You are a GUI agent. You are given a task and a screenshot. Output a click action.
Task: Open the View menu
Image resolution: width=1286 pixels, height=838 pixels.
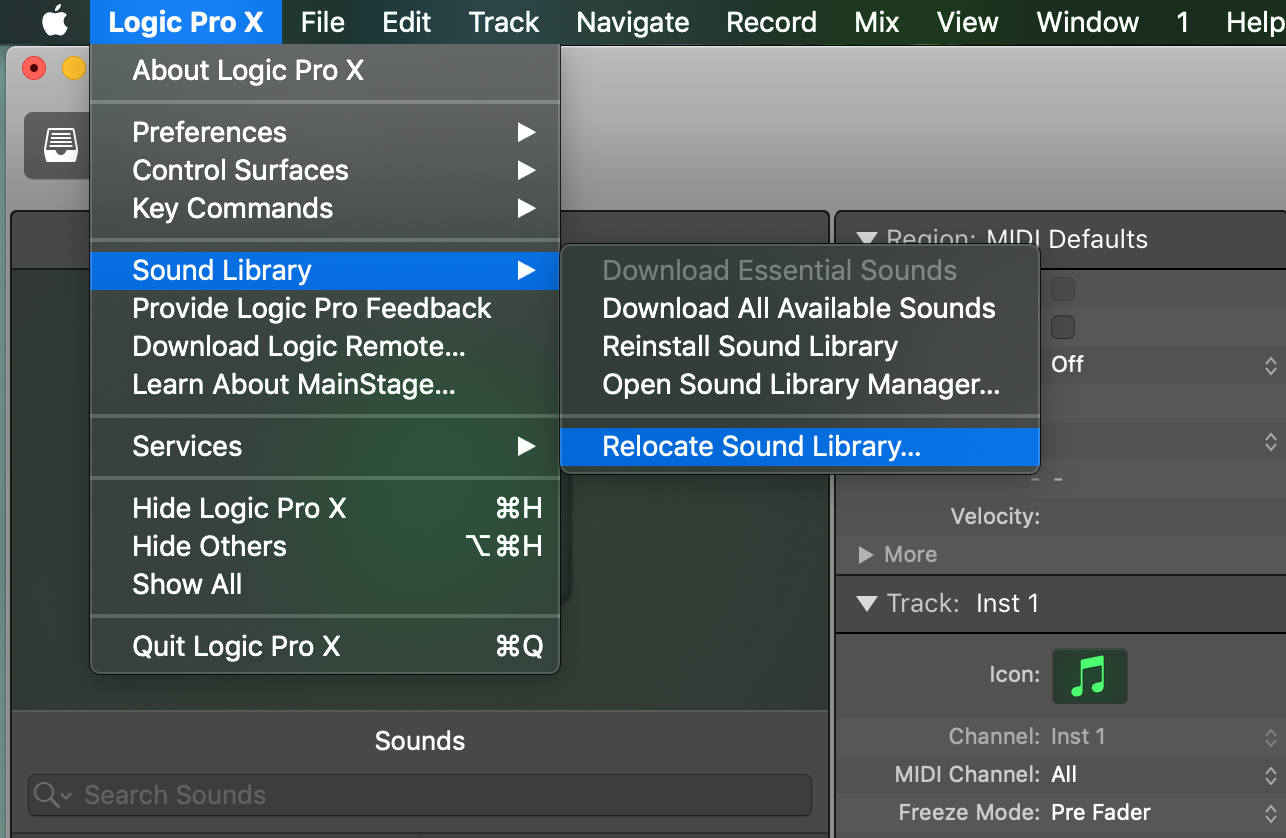967,22
